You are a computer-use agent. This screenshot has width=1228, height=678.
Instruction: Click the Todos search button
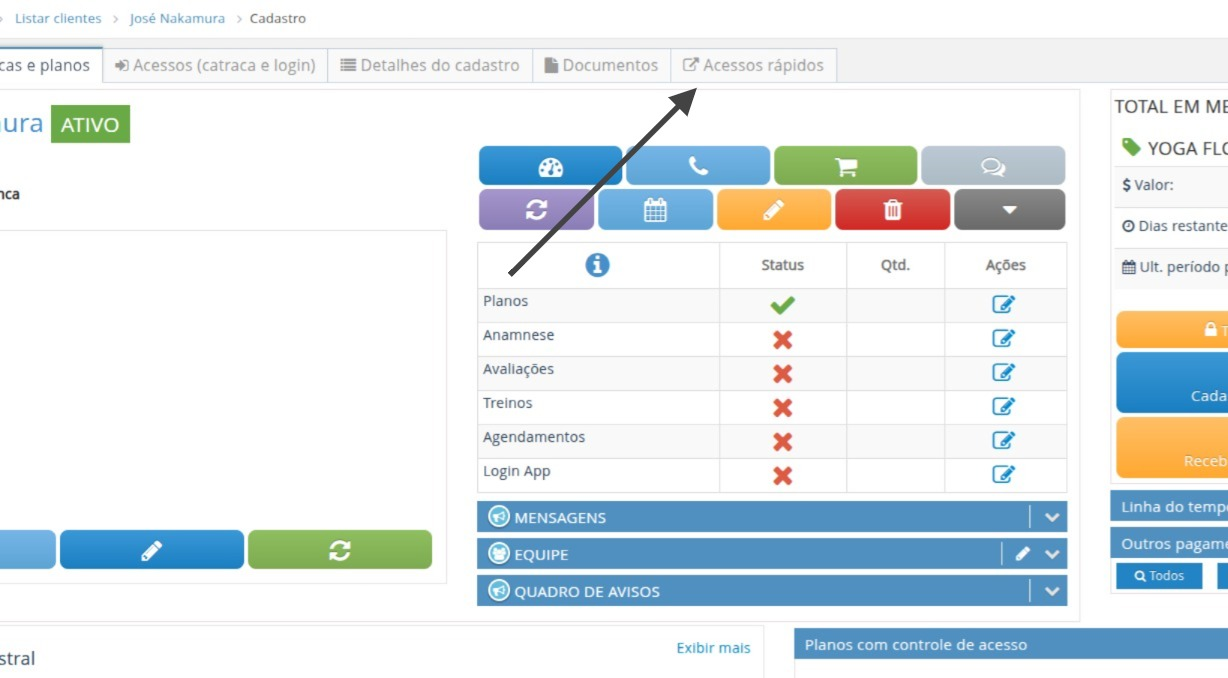tap(1158, 576)
